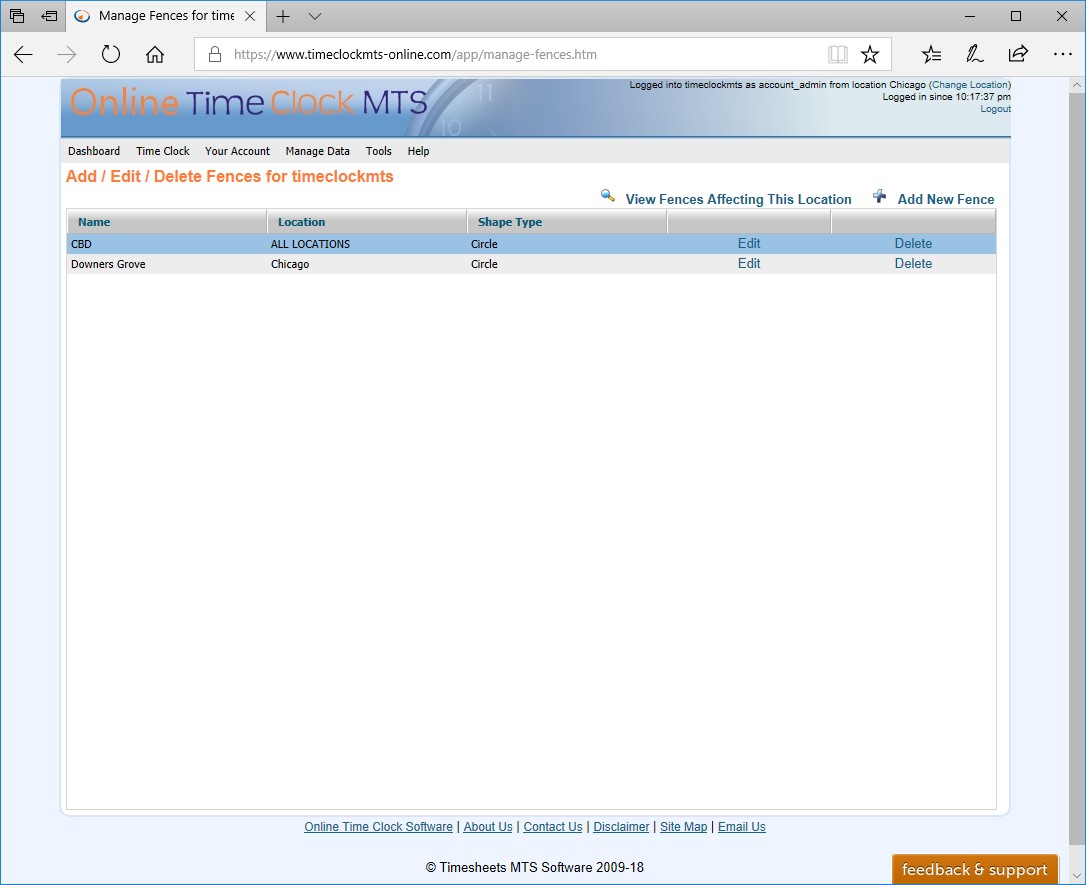Open the Contact Us footer link
Image resolution: width=1086 pixels, height=885 pixels.
553,826
